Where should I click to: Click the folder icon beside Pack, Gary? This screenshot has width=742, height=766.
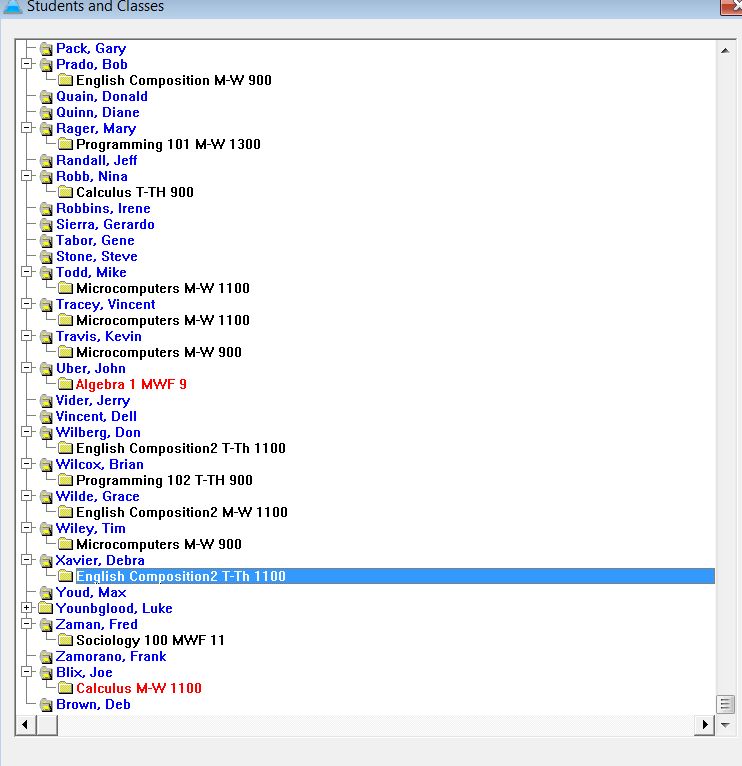tap(46, 49)
